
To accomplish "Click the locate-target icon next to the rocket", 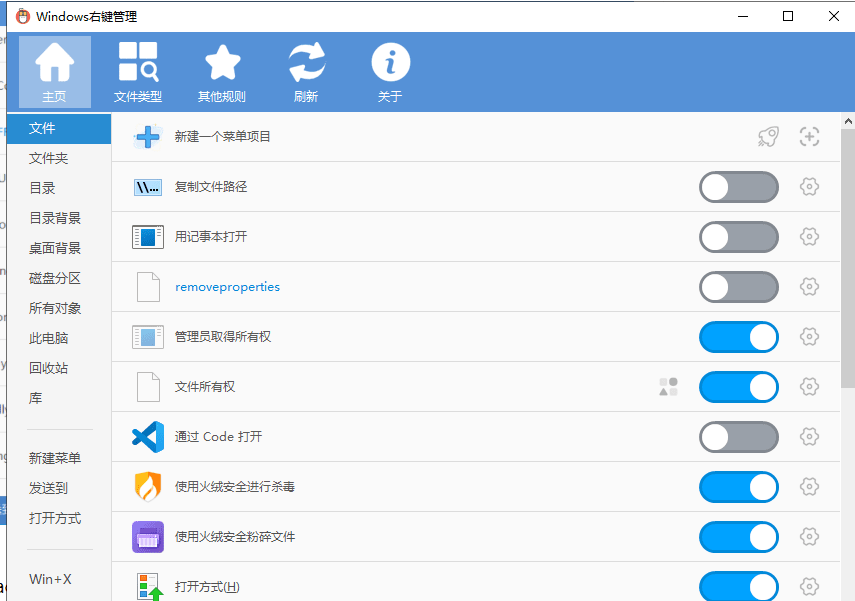I will click(x=809, y=136).
